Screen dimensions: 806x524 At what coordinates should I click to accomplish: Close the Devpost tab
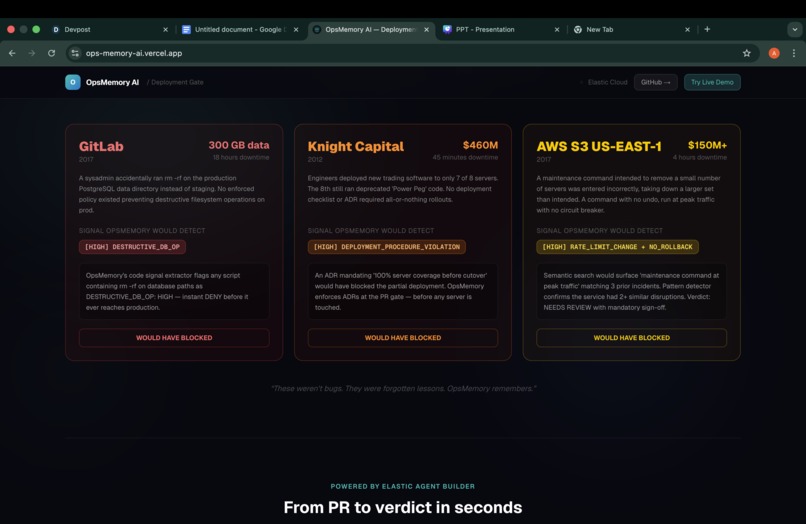[165, 30]
